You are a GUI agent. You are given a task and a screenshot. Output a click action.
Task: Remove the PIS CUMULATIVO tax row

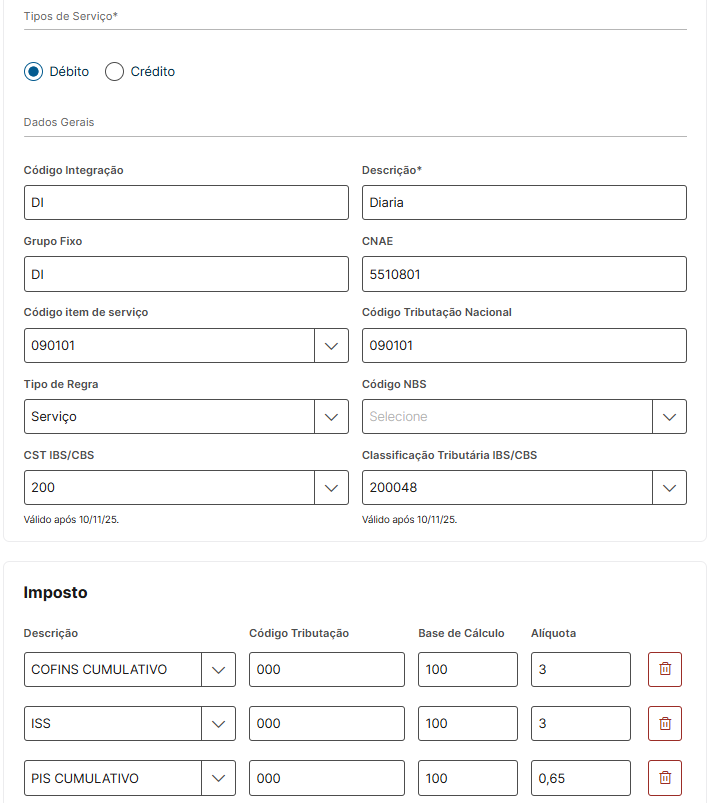[665, 778]
